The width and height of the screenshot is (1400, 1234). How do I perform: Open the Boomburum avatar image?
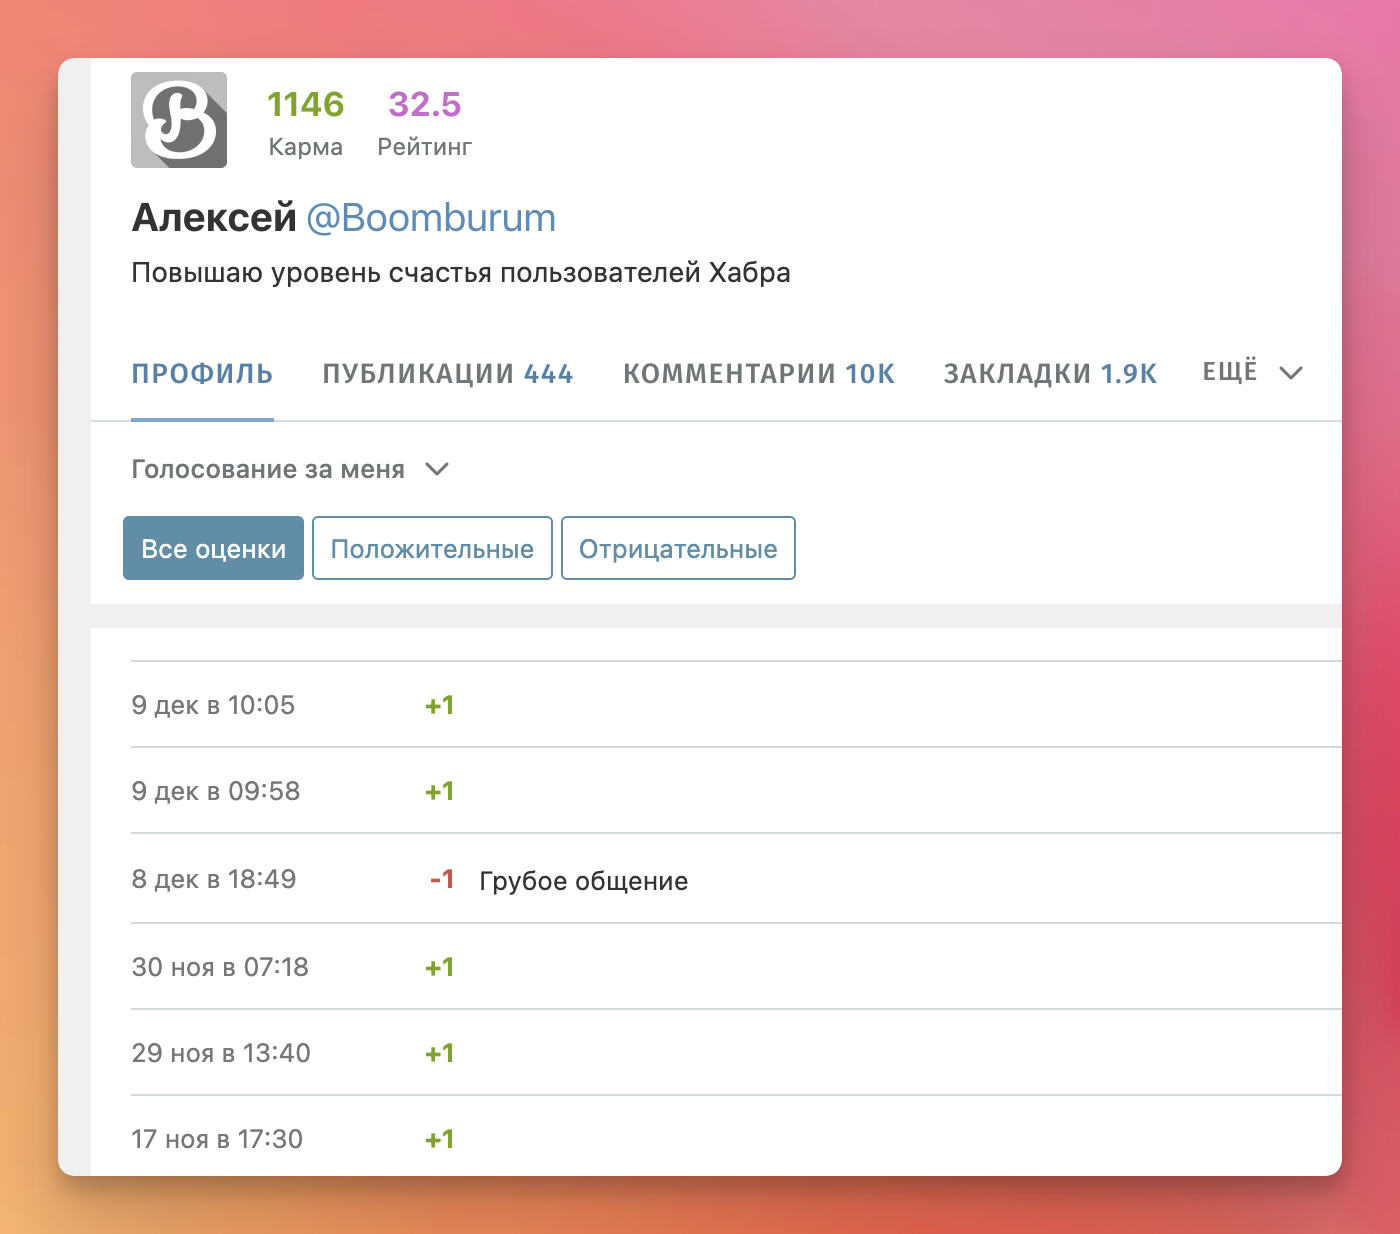pos(179,120)
